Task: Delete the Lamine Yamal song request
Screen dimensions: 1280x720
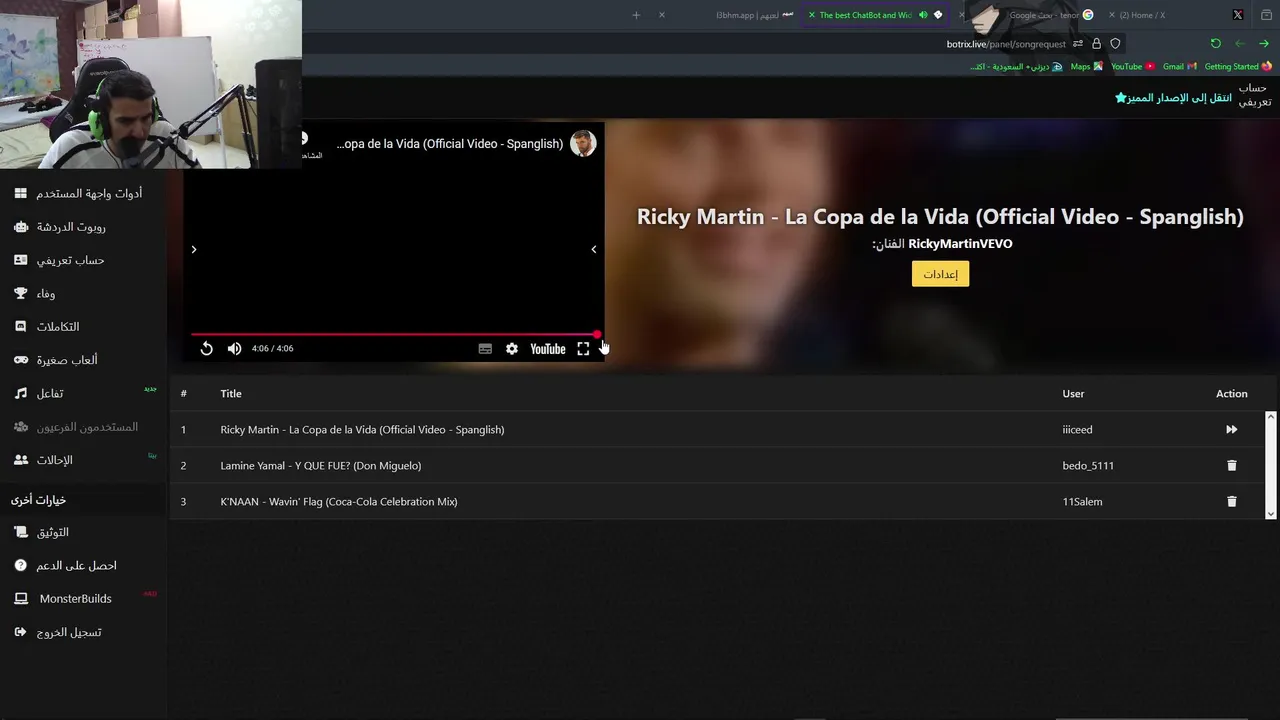Action: pos(1232,466)
